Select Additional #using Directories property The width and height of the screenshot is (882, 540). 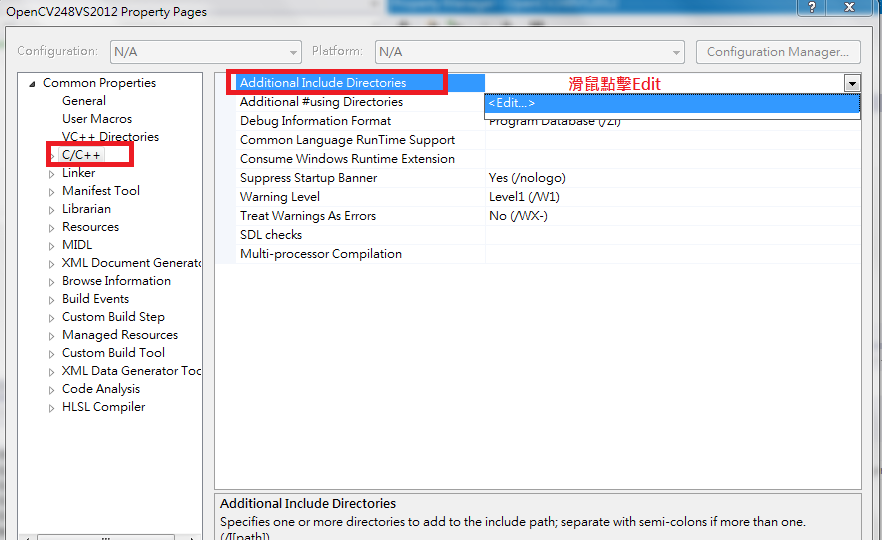click(x=321, y=102)
